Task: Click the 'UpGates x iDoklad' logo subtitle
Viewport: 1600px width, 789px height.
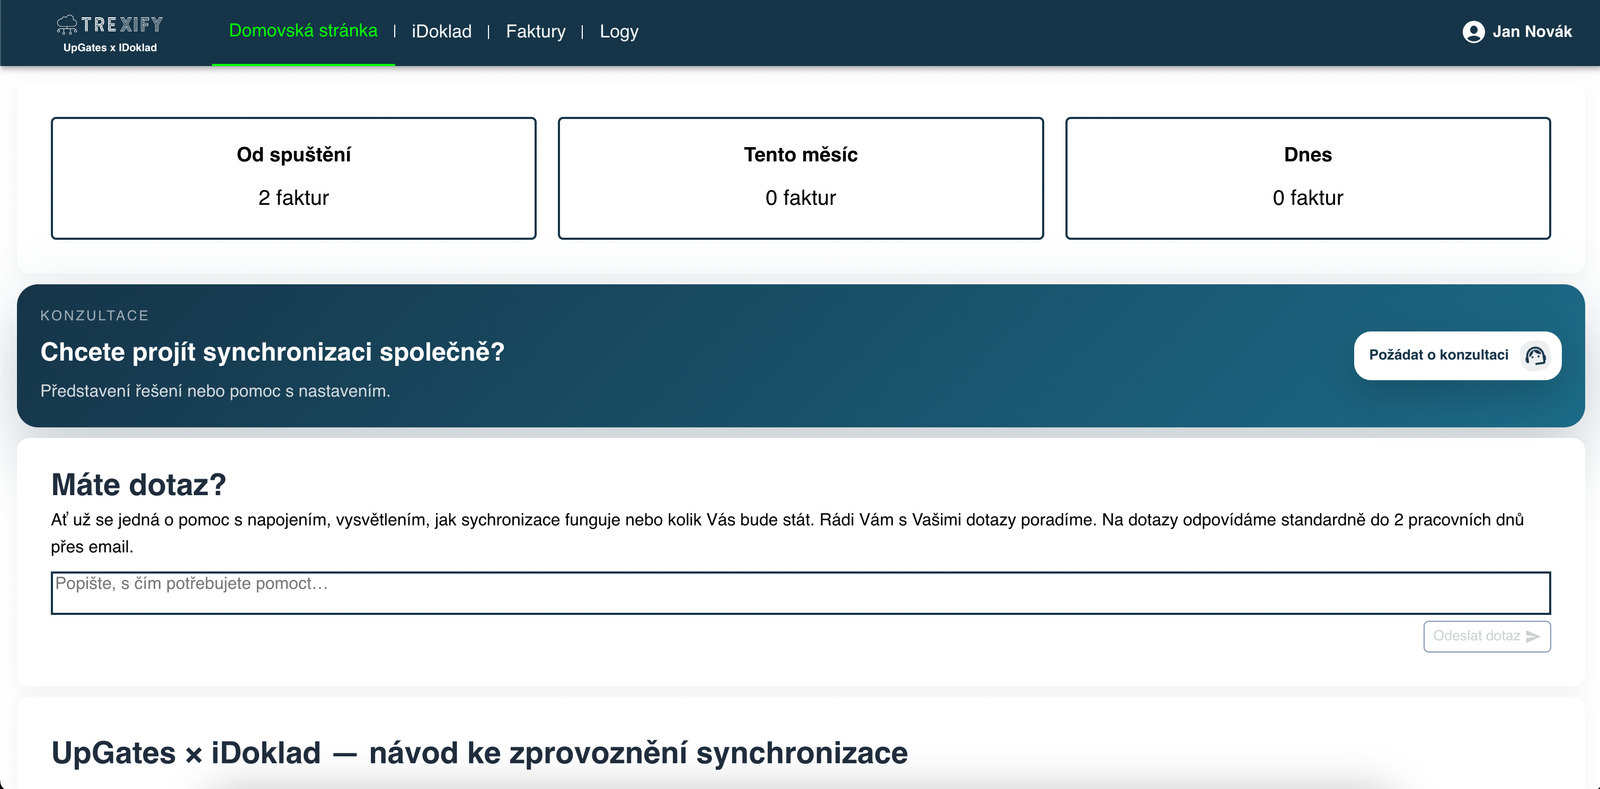Action: (110, 48)
